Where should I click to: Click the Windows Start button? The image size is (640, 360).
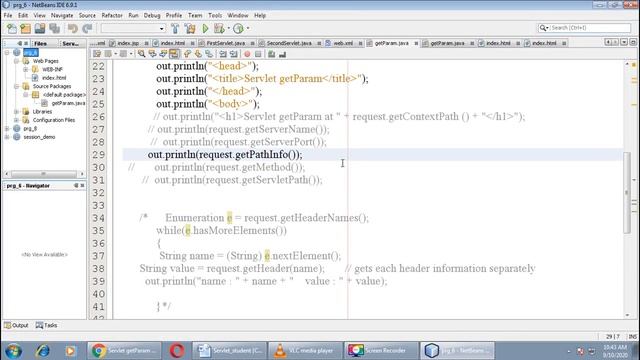(x=13, y=351)
